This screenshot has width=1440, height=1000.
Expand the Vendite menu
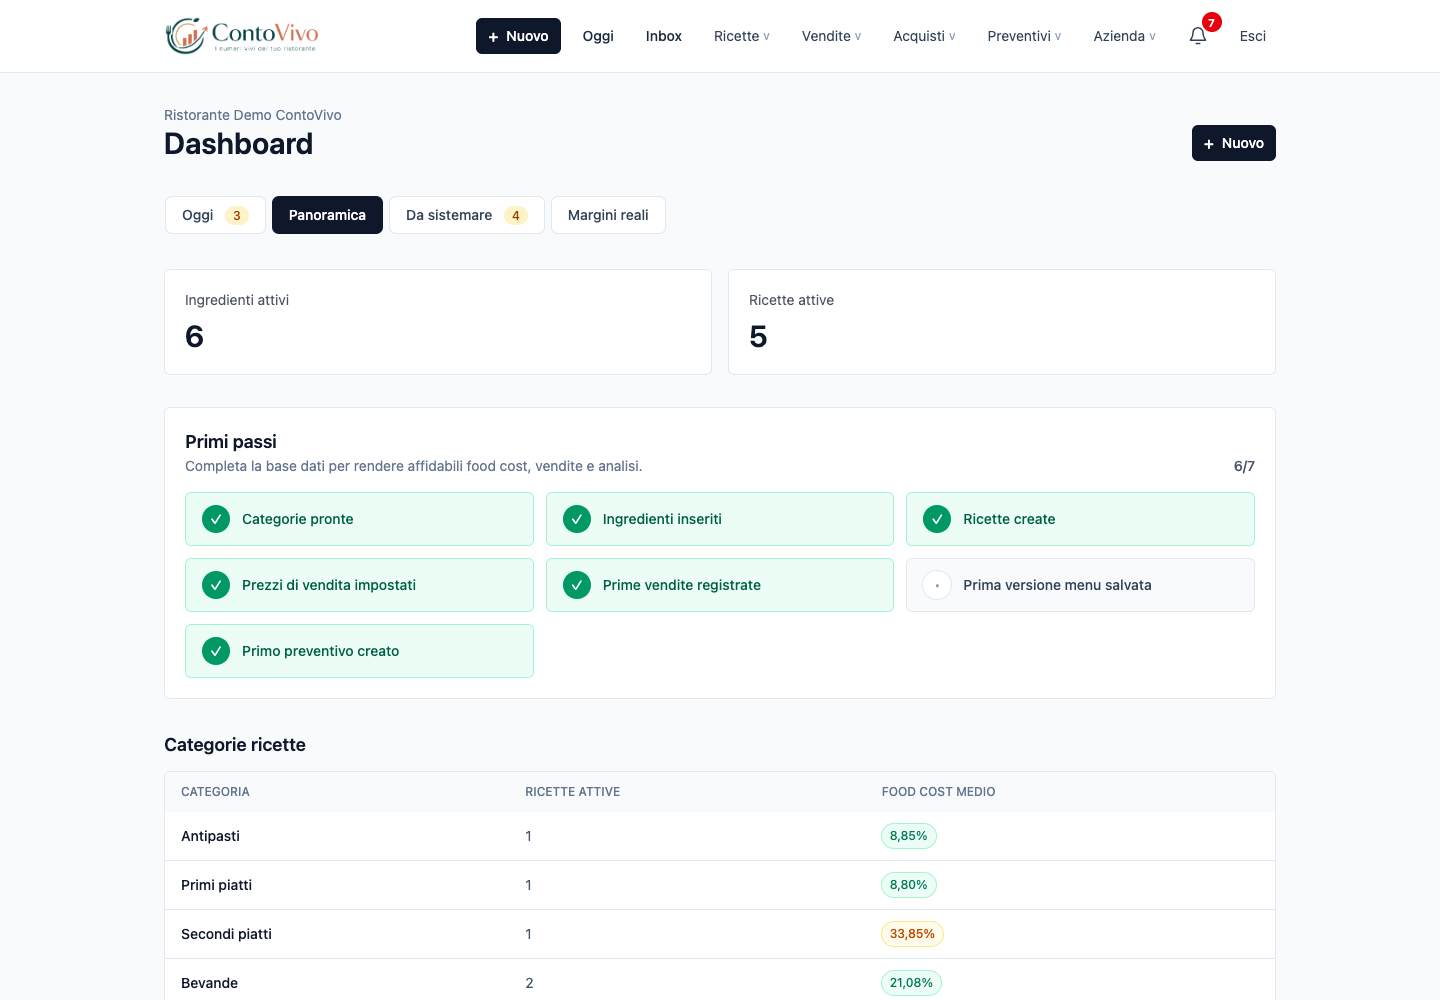[831, 36]
